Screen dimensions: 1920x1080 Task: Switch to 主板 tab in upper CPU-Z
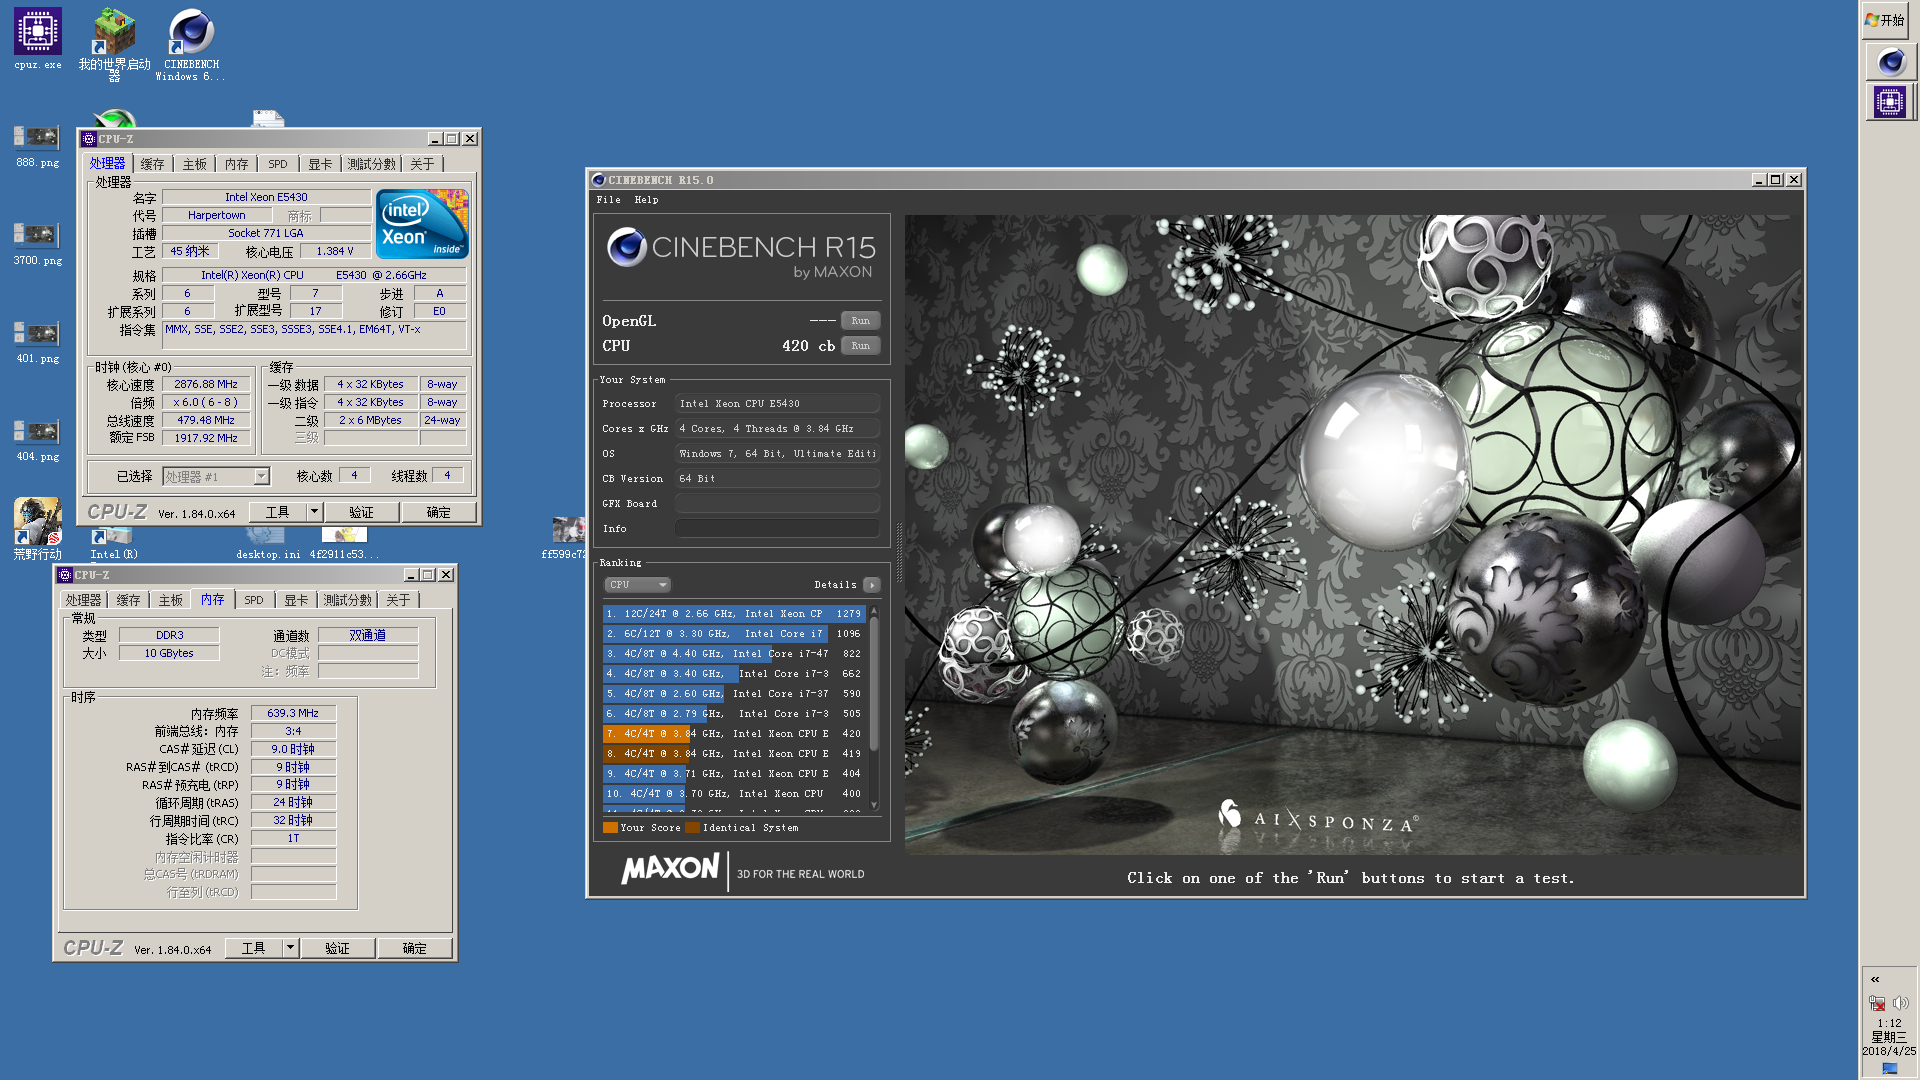point(194,164)
